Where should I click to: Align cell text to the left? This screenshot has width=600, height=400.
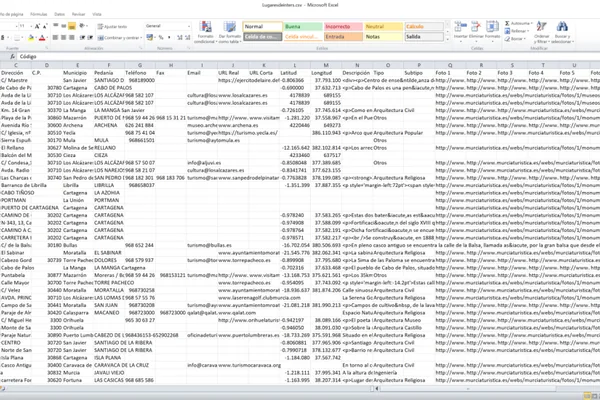[x=55, y=38]
